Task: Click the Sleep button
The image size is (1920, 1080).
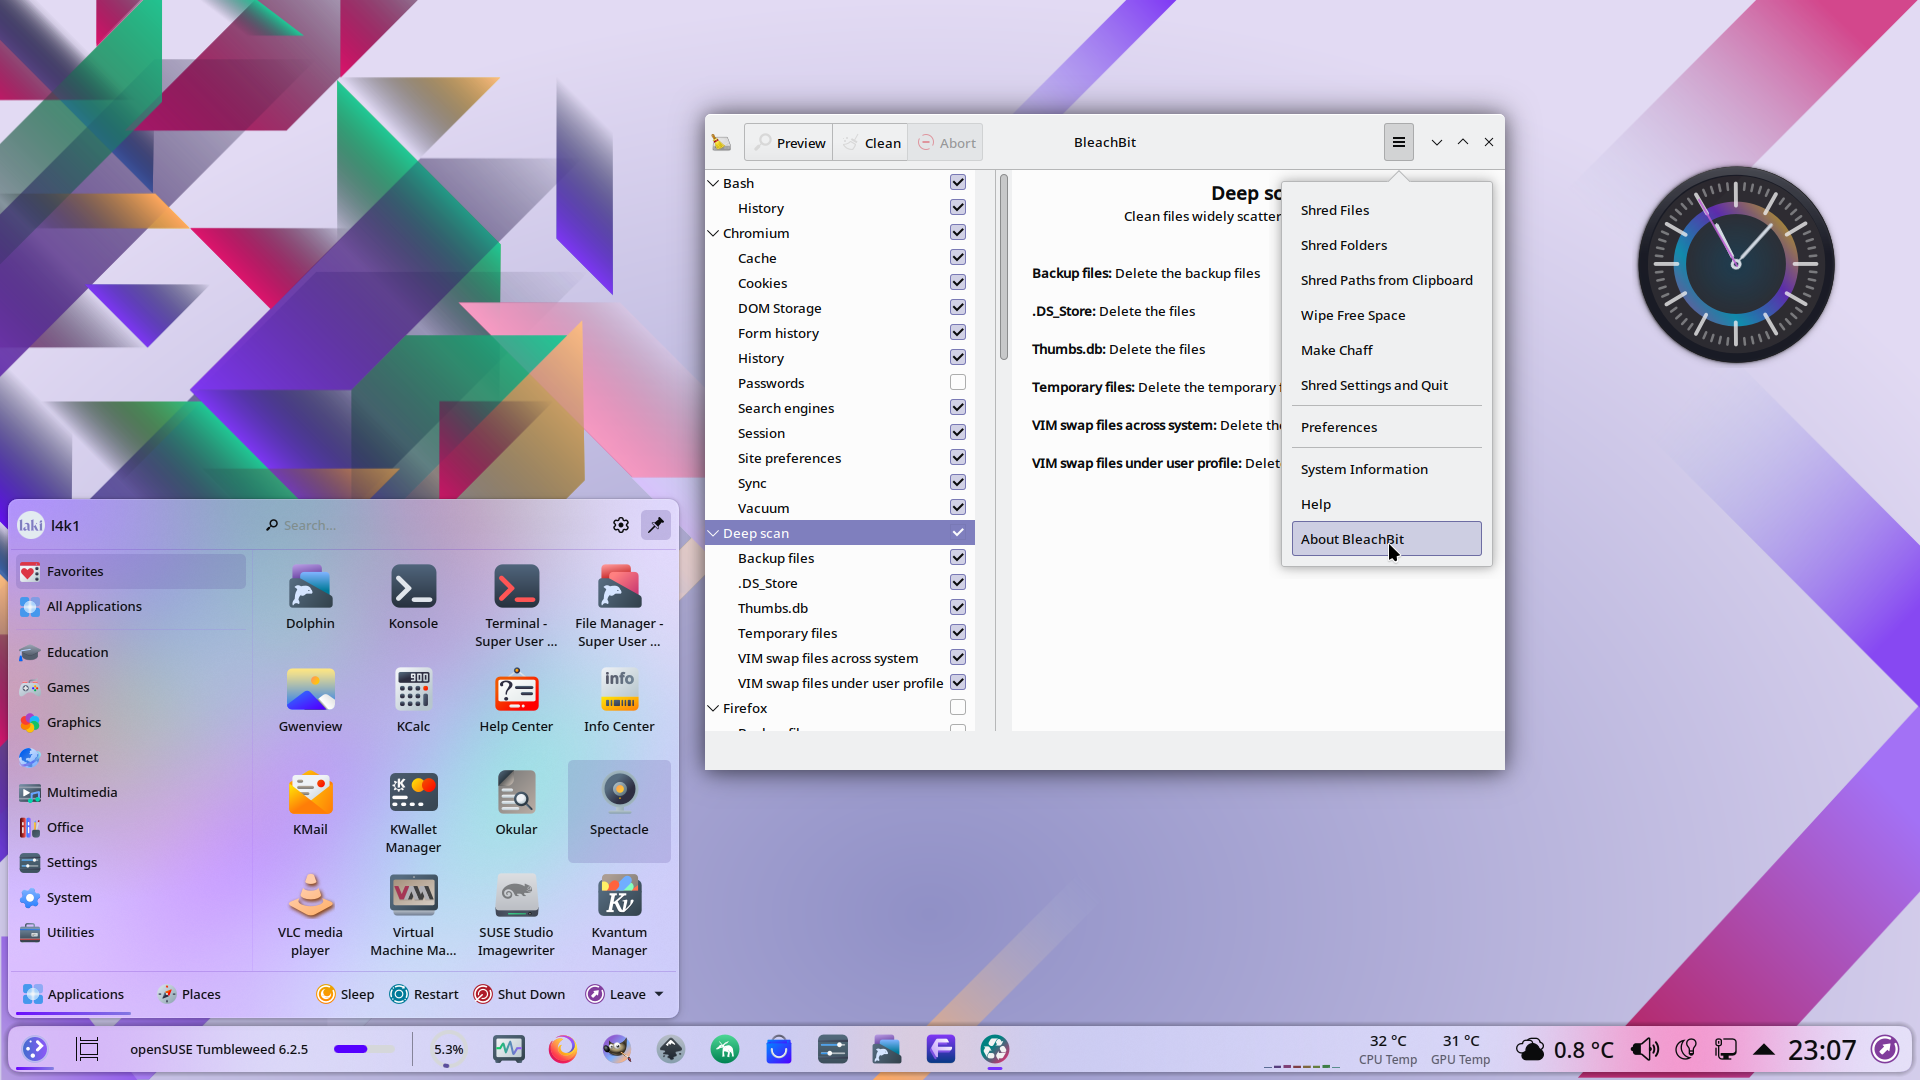Action: point(345,994)
